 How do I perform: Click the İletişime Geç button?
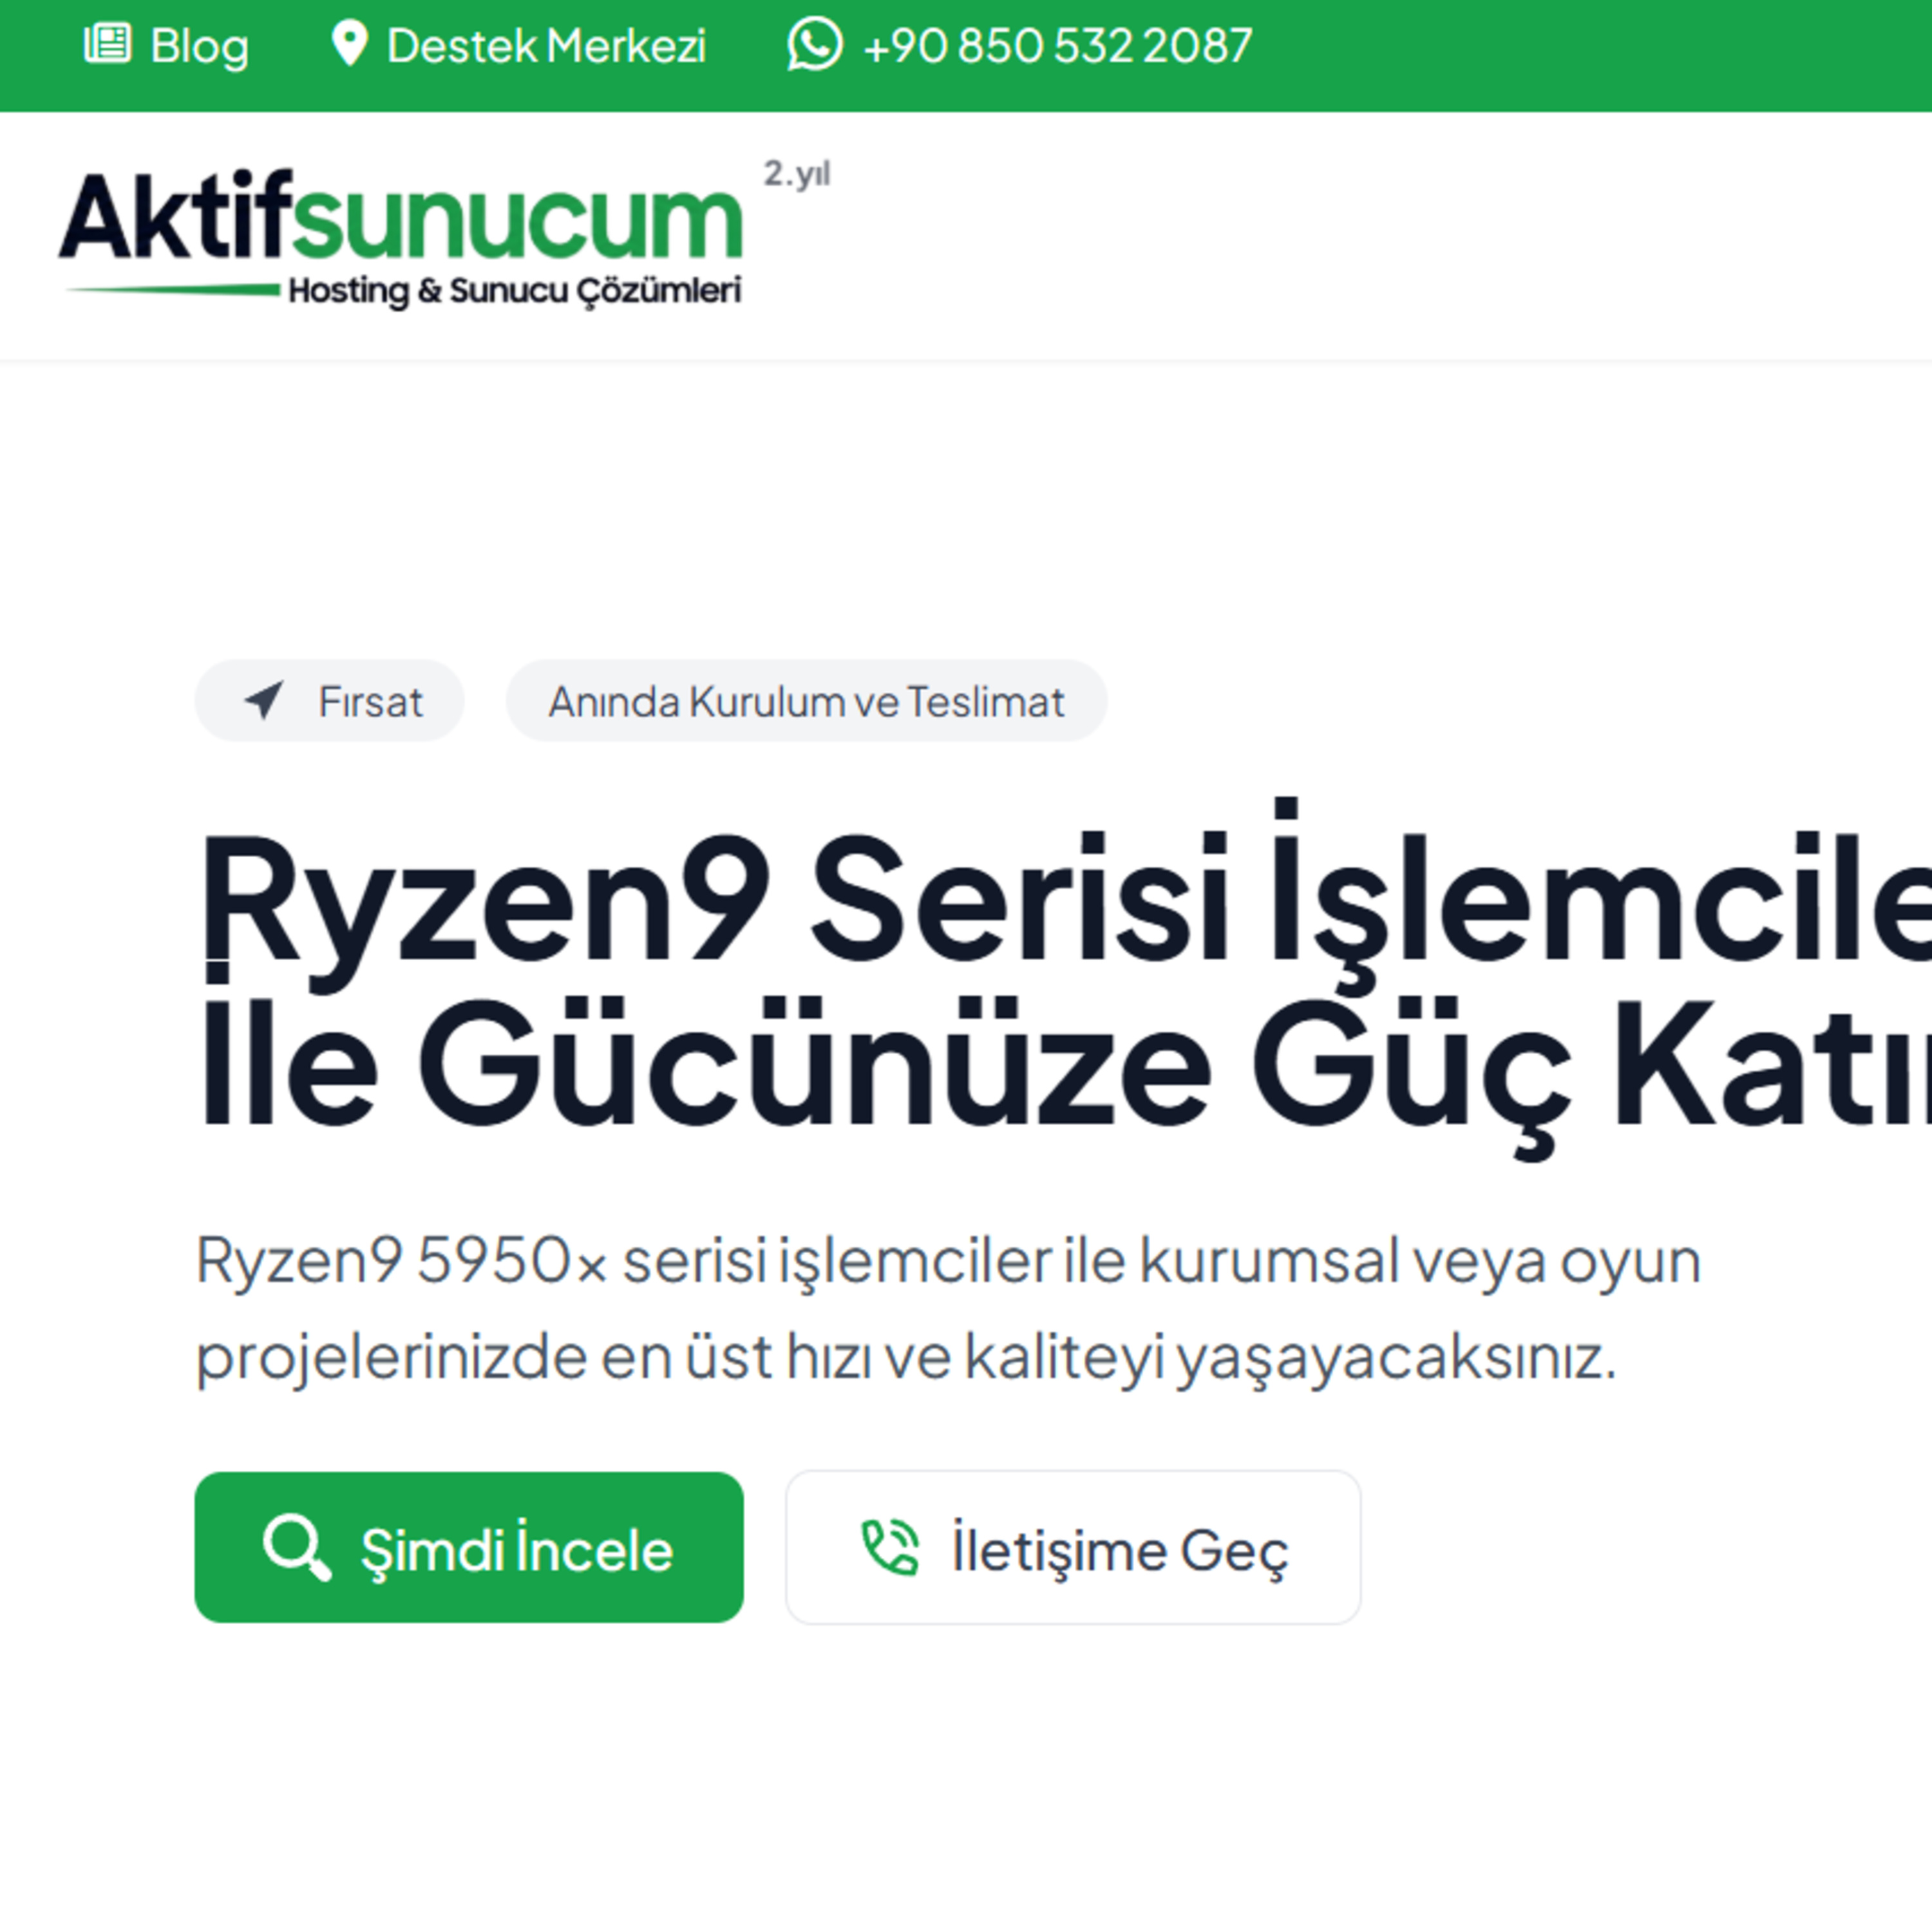click(x=1073, y=1547)
